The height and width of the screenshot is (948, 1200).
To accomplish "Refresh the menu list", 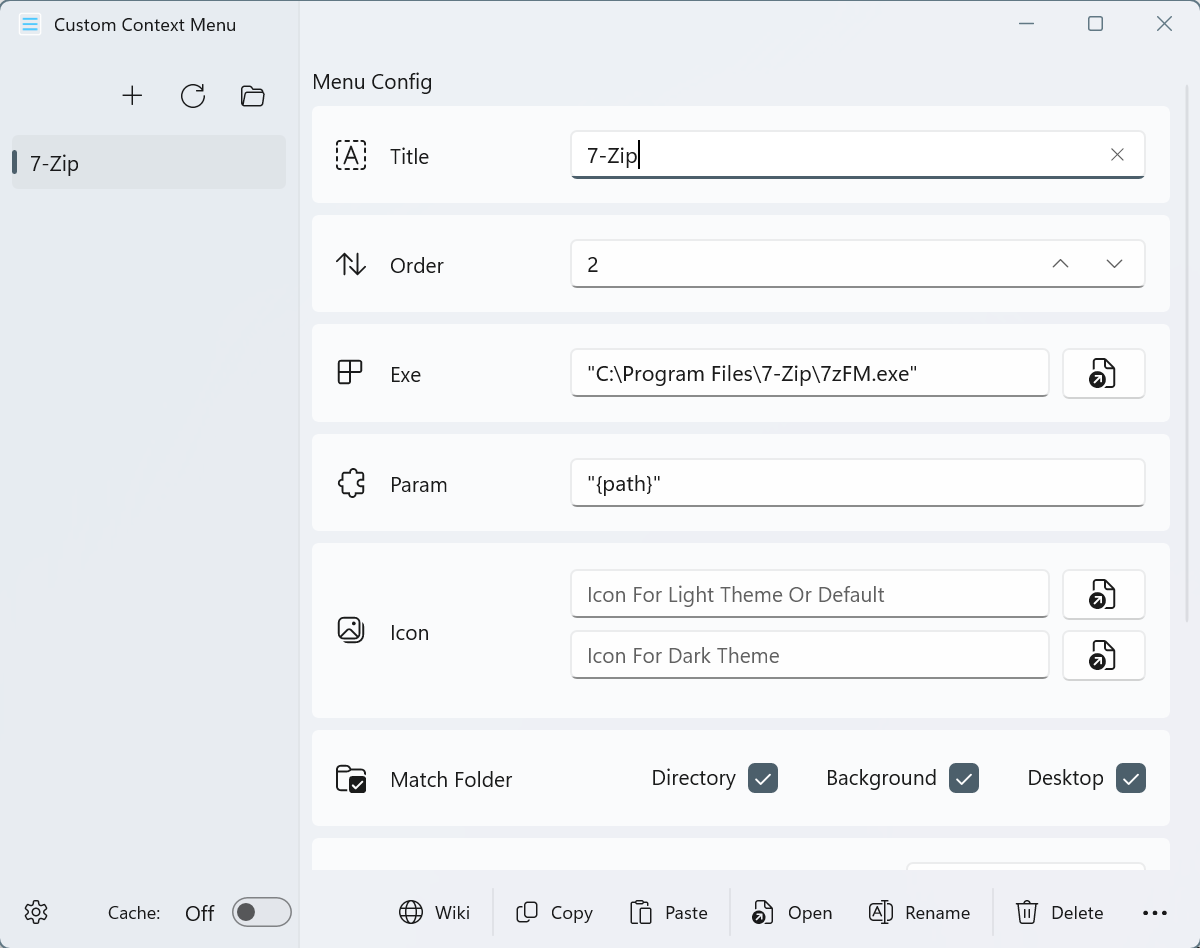I will pyautogui.click(x=192, y=95).
